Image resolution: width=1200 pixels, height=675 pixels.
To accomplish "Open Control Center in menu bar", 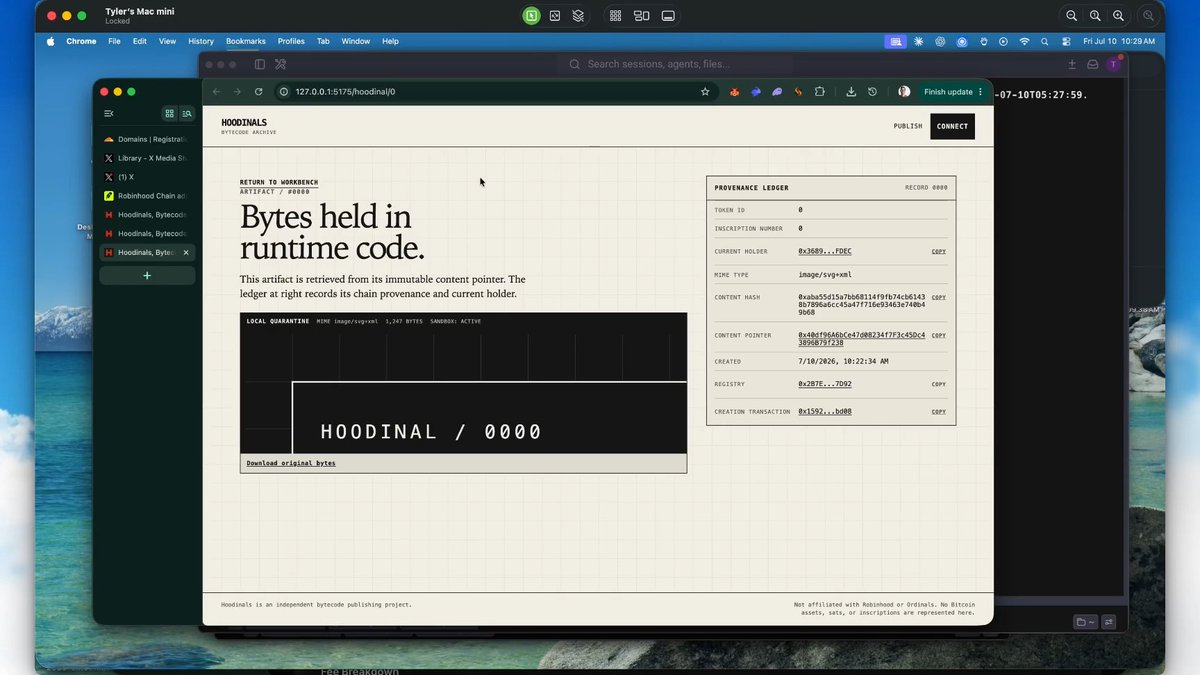I will 1066,41.
